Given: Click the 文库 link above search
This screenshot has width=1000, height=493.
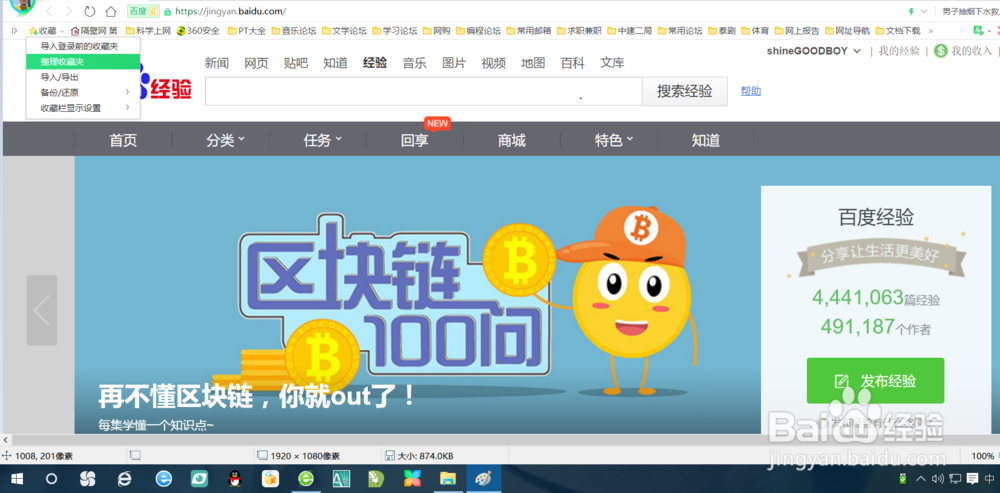Looking at the screenshot, I should (x=612, y=63).
